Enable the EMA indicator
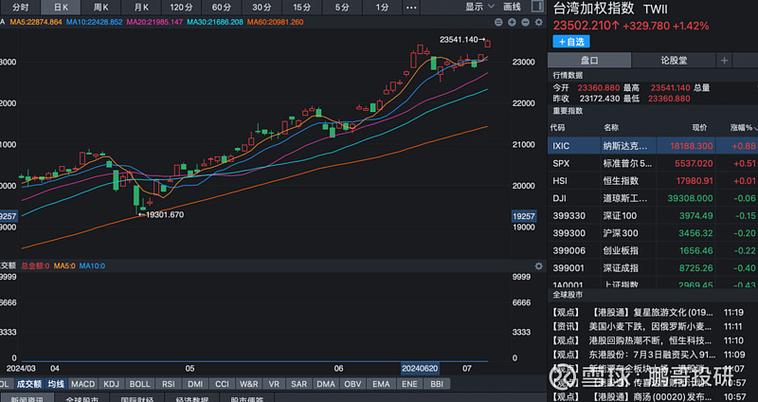This screenshot has height=402, width=758. pyautogui.click(x=381, y=384)
